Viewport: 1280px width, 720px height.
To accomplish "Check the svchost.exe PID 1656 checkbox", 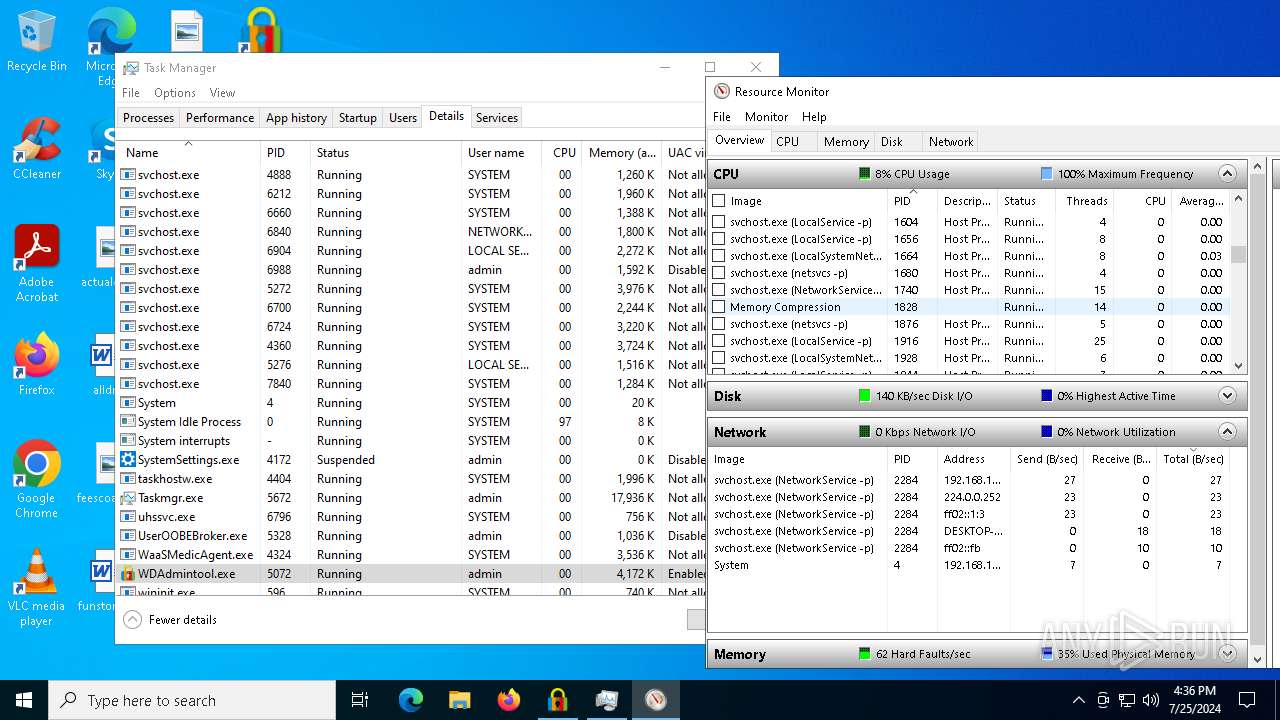I will [718, 239].
